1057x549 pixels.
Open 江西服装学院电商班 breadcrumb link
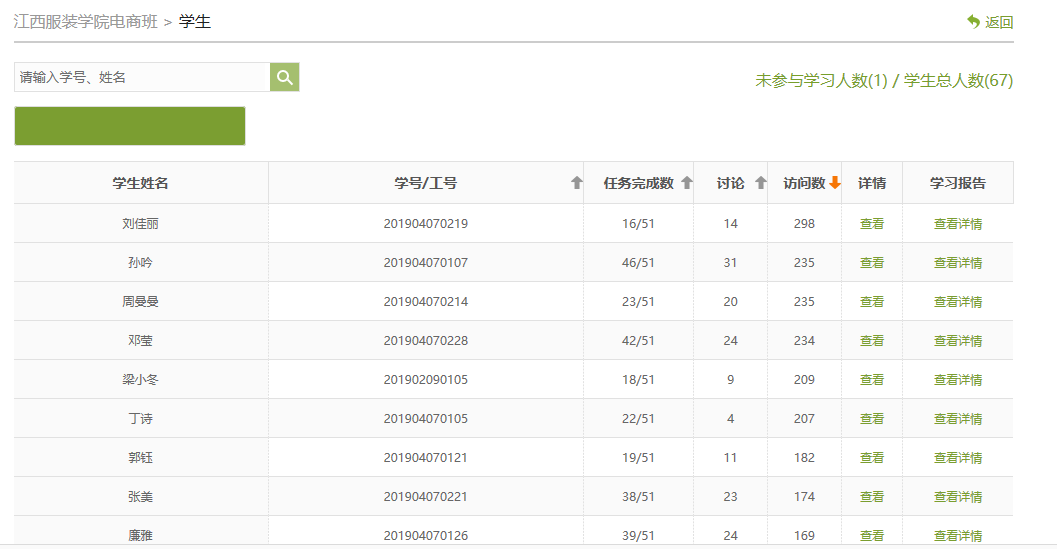coord(85,22)
